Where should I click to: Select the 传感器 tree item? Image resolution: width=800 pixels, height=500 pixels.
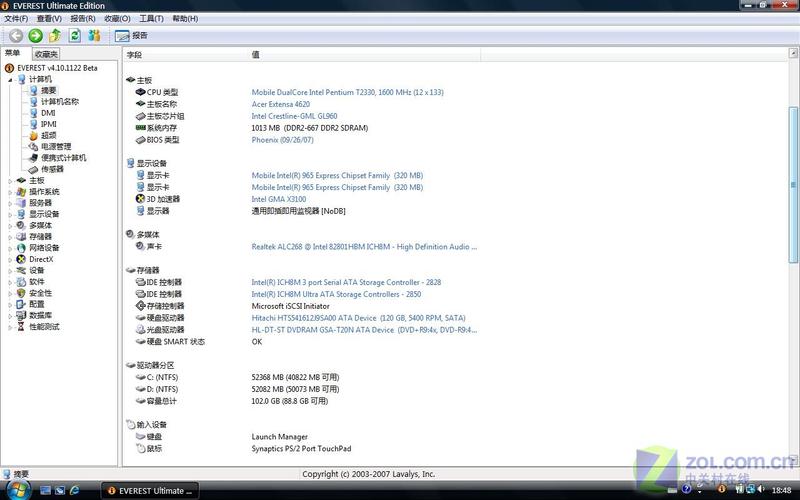(x=52, y=169)
